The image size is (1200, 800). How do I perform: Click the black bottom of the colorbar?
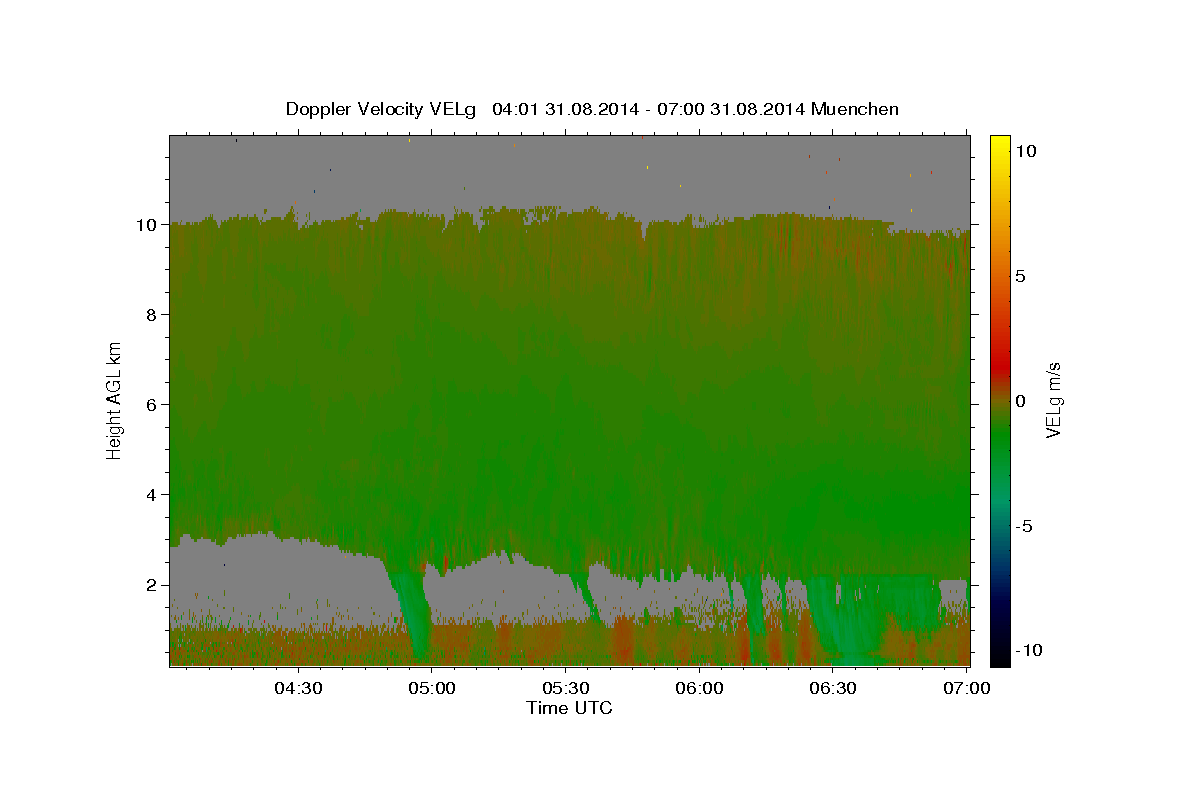point(999,655)
